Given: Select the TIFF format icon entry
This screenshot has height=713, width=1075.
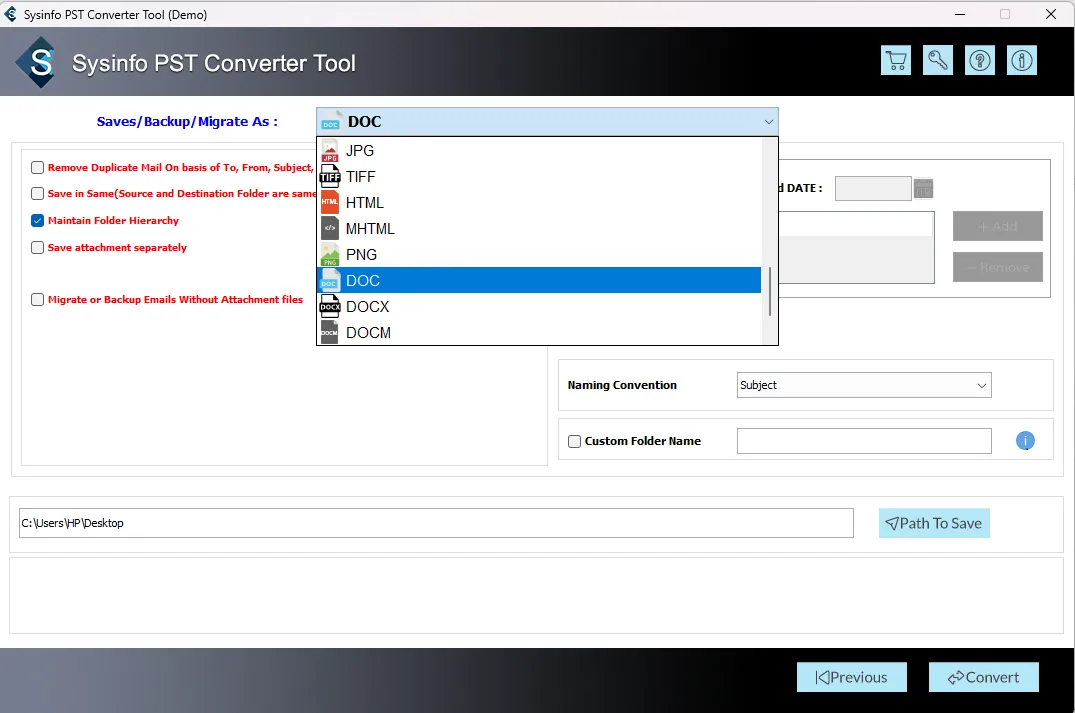Looking at the screenshot, I should pyautogui.click(x=330, y=177).
